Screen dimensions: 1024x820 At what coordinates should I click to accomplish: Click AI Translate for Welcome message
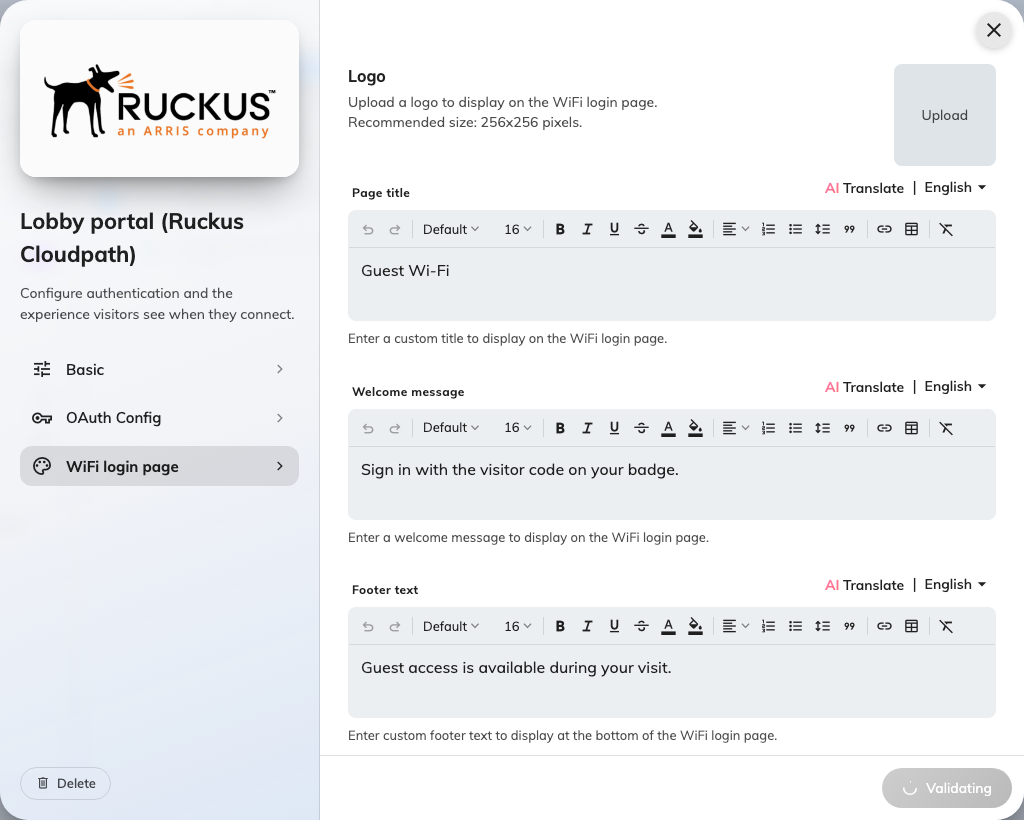tap(864, 387)
